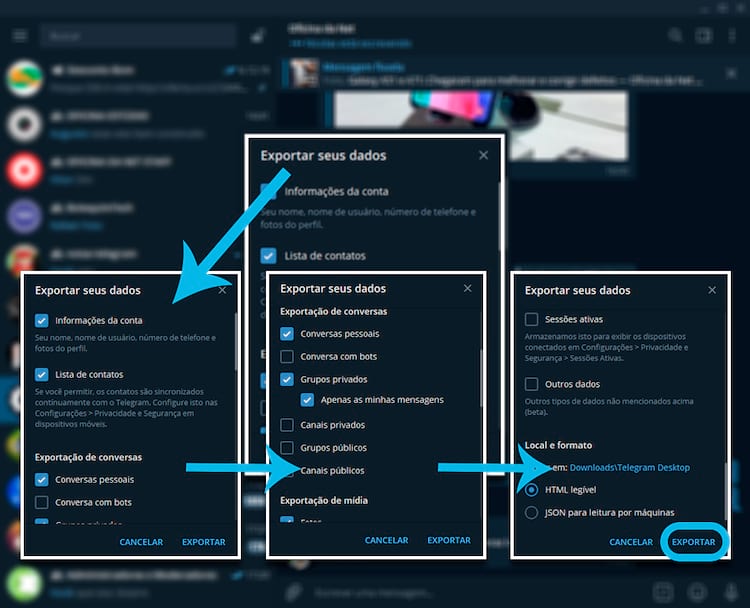Enable the Sessões ativas checkbox

pyautogui.click(x=532, y=320)
